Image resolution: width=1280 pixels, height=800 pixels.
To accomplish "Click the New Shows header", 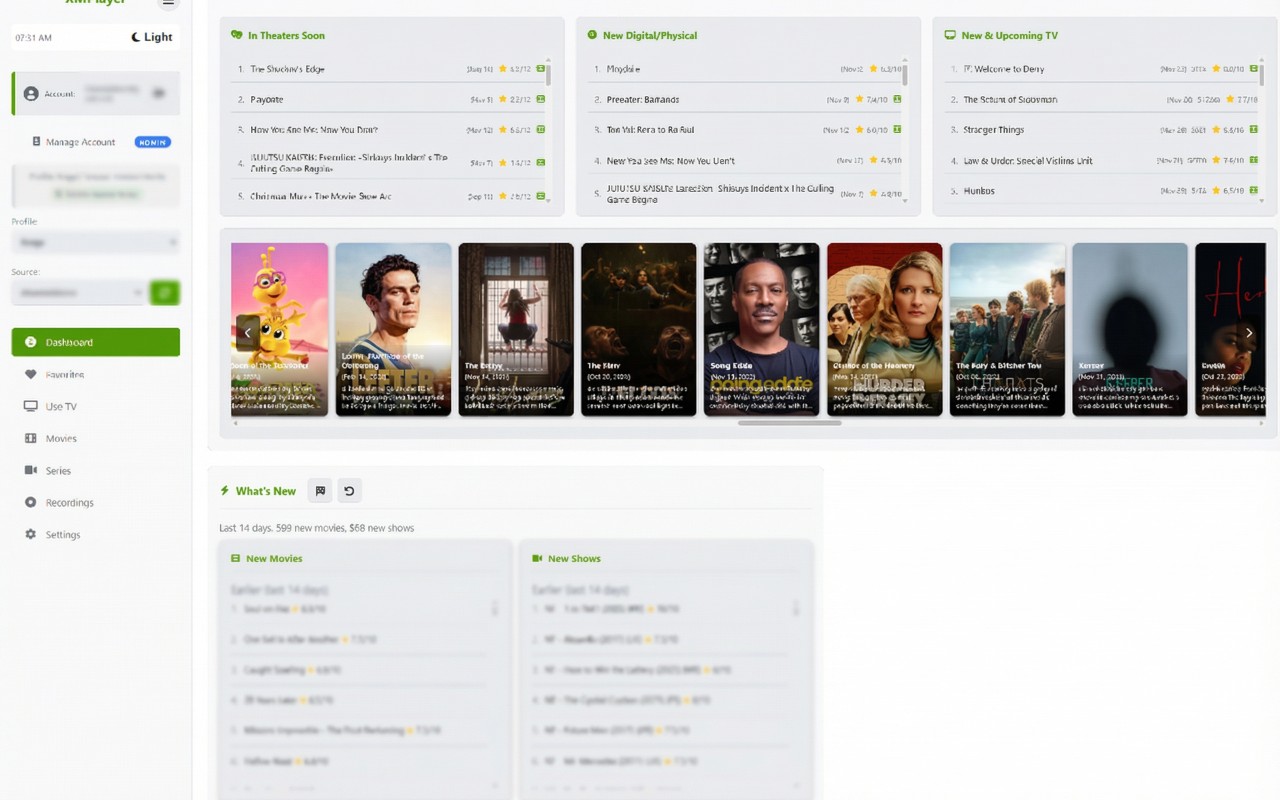I will (567, 558).
